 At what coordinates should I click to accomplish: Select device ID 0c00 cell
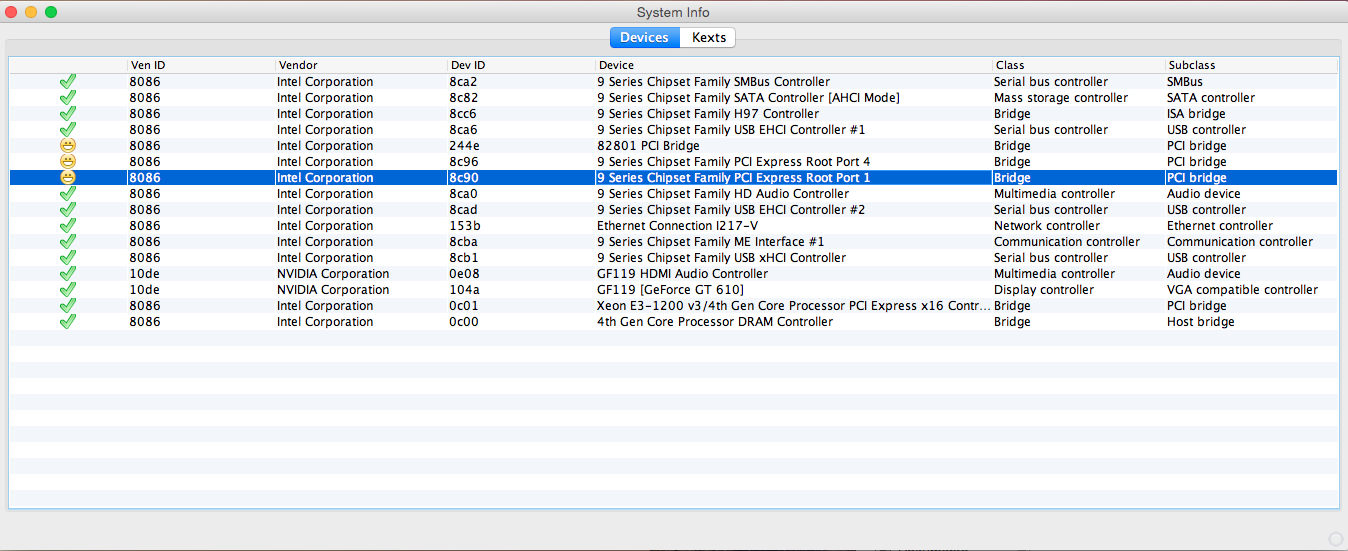point(464,322)
